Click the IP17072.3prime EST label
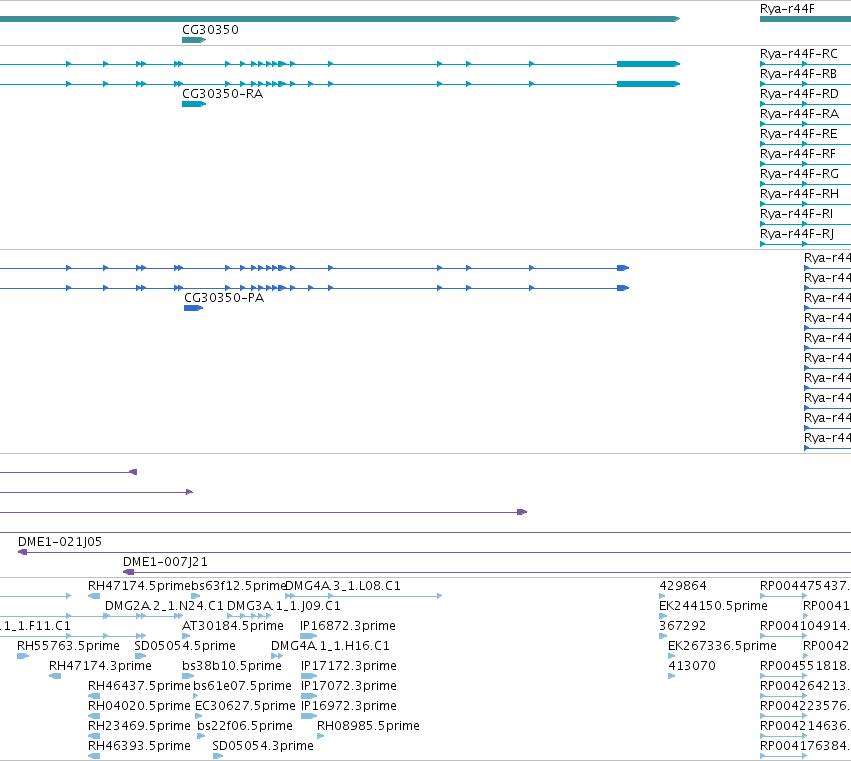851x761 pixels. (x=348, y=686)
